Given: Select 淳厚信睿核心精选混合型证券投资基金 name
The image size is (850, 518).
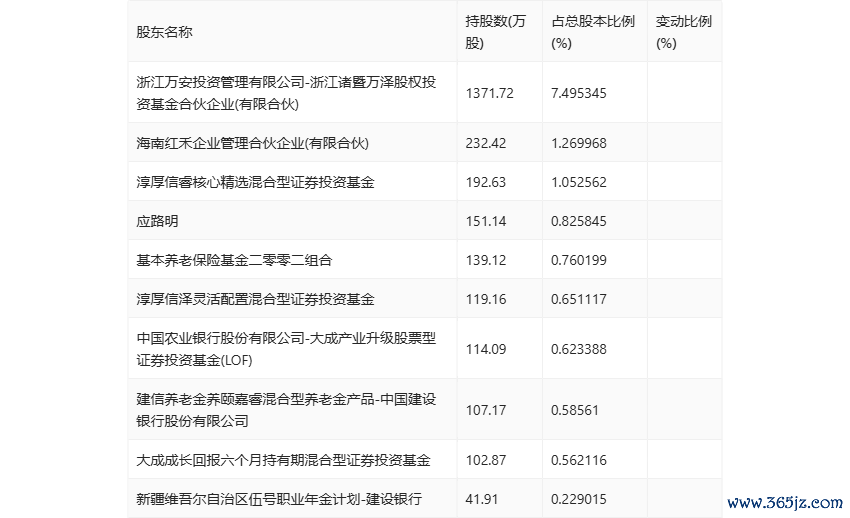Looking at the screenshot, I should 255,182.
